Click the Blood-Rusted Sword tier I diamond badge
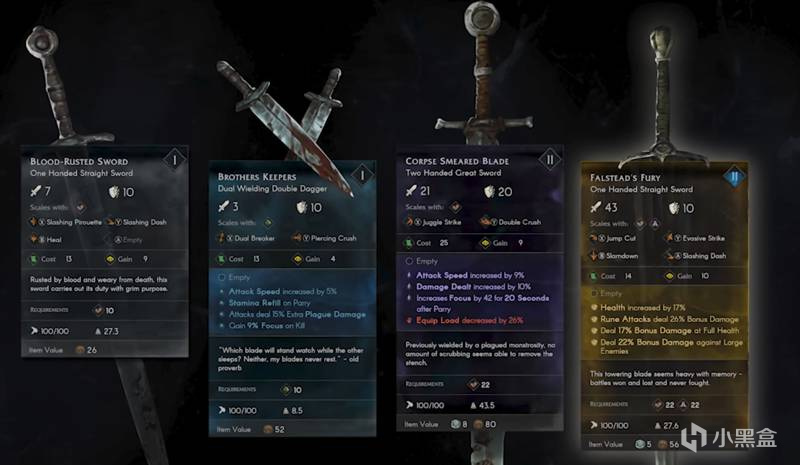The image size is (800, 465). [174, 160]
